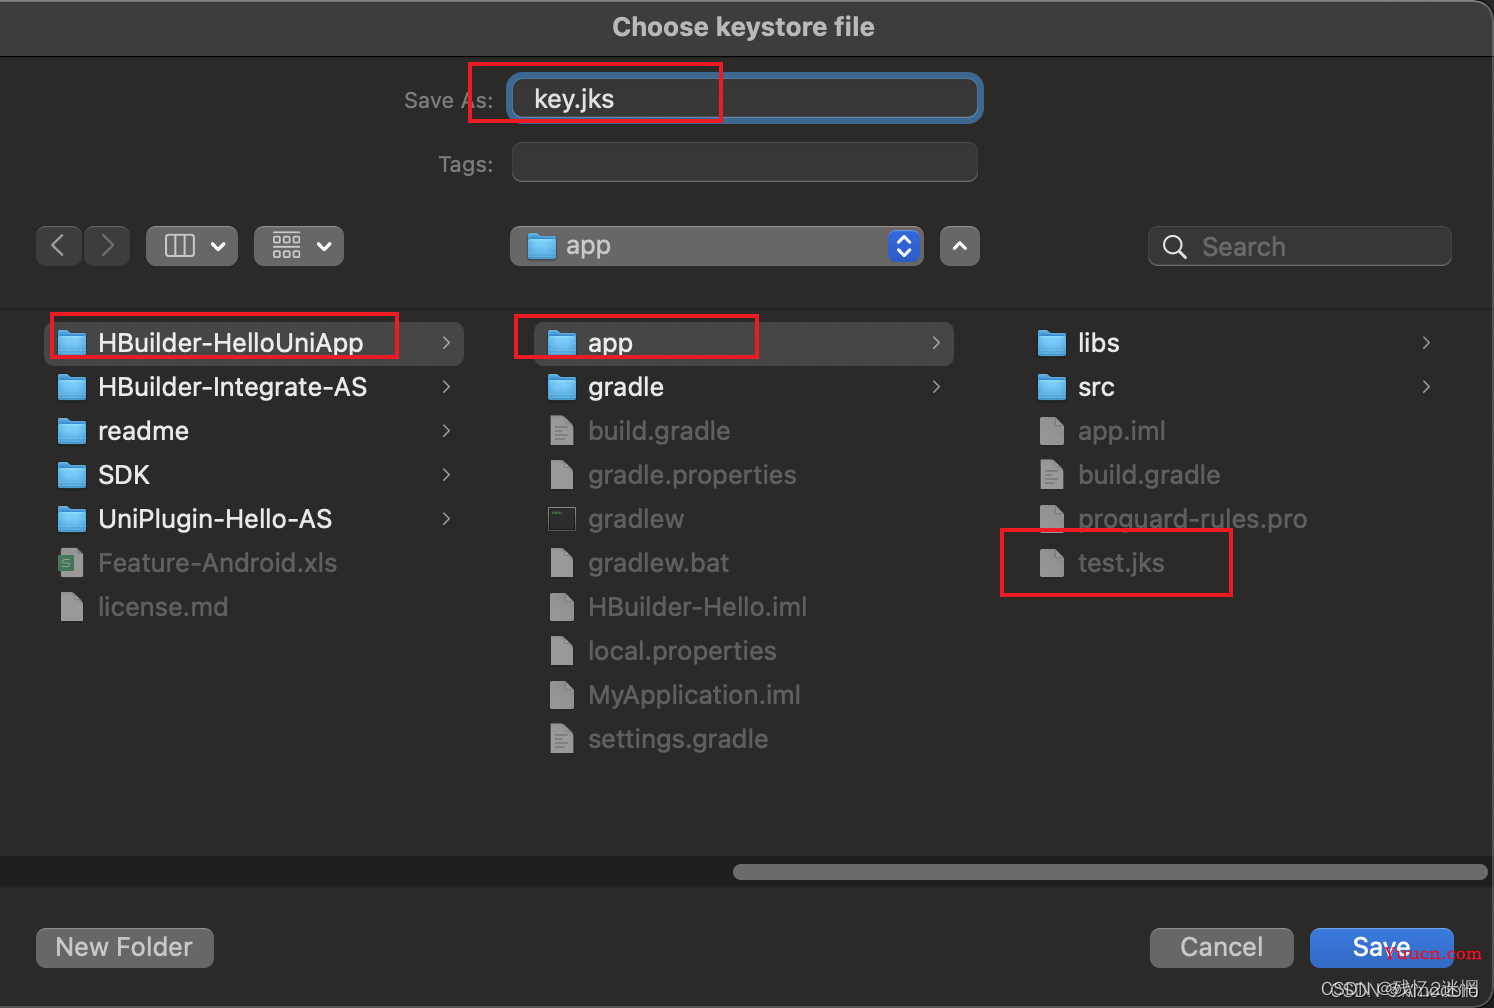Collapse the dialog with the up-caret button

[x=960, y=246]
